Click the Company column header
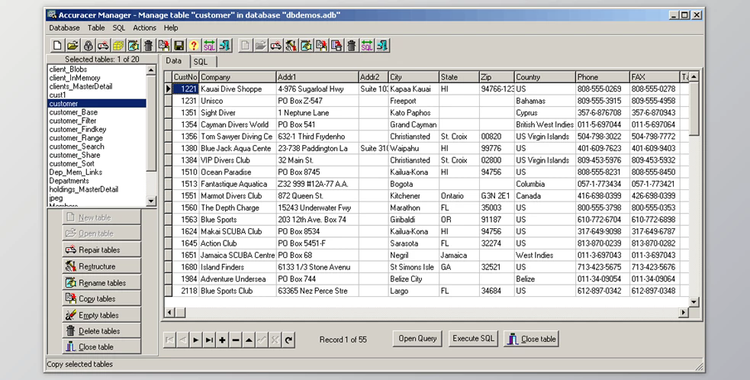 click(238, 77)
